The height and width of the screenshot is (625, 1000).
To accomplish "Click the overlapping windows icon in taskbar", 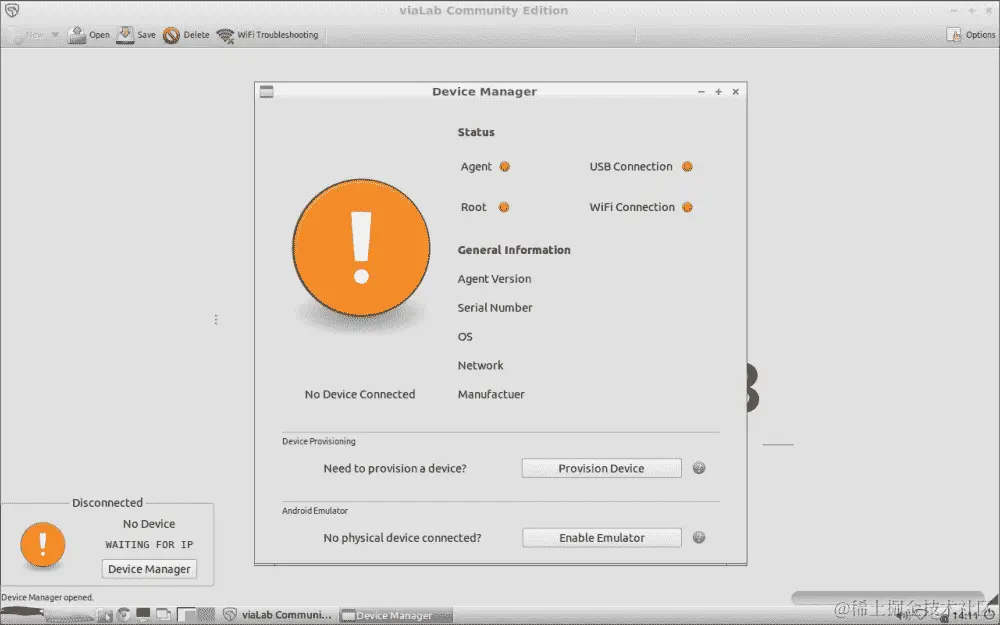I will coord(163,615).
